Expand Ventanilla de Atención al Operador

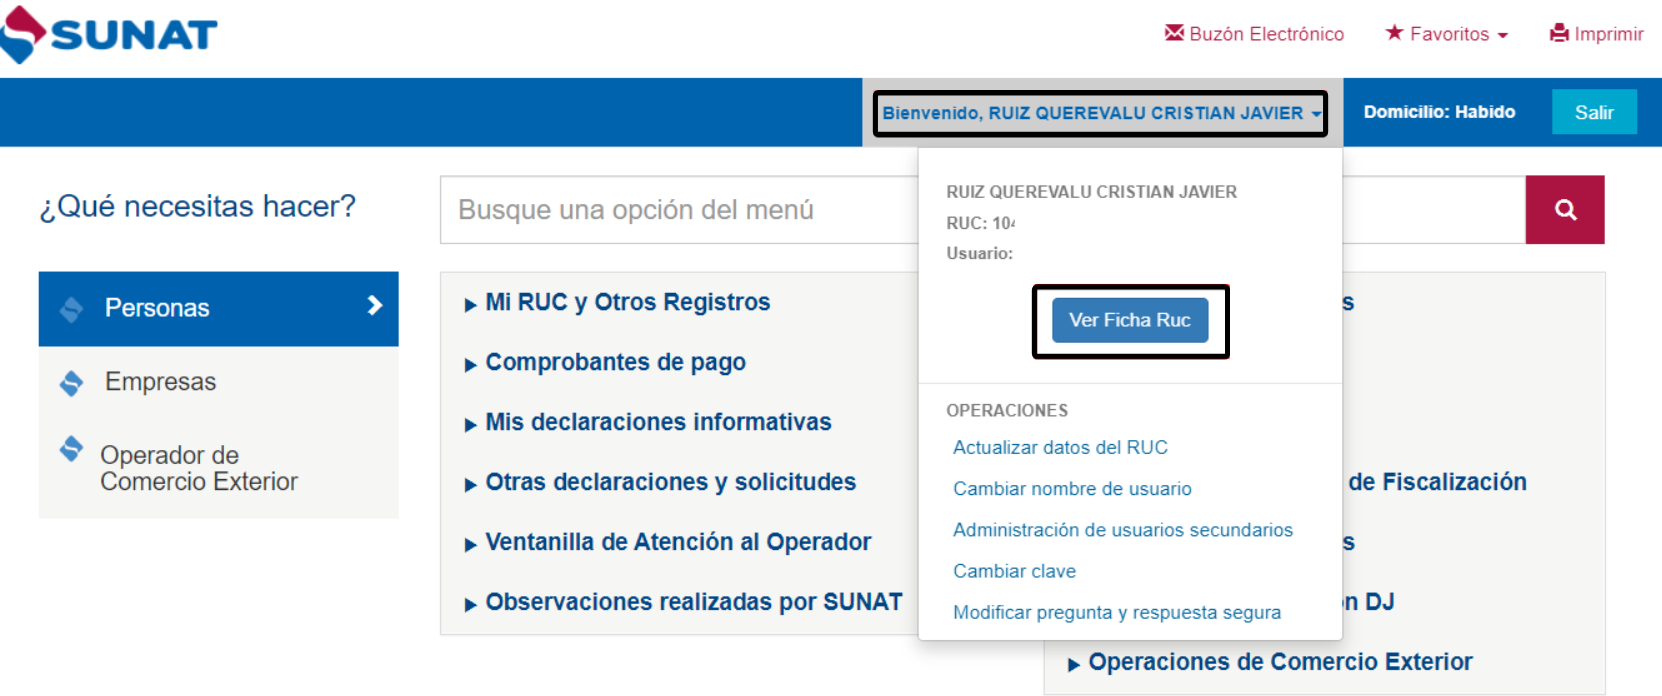[x=667, y=542]
